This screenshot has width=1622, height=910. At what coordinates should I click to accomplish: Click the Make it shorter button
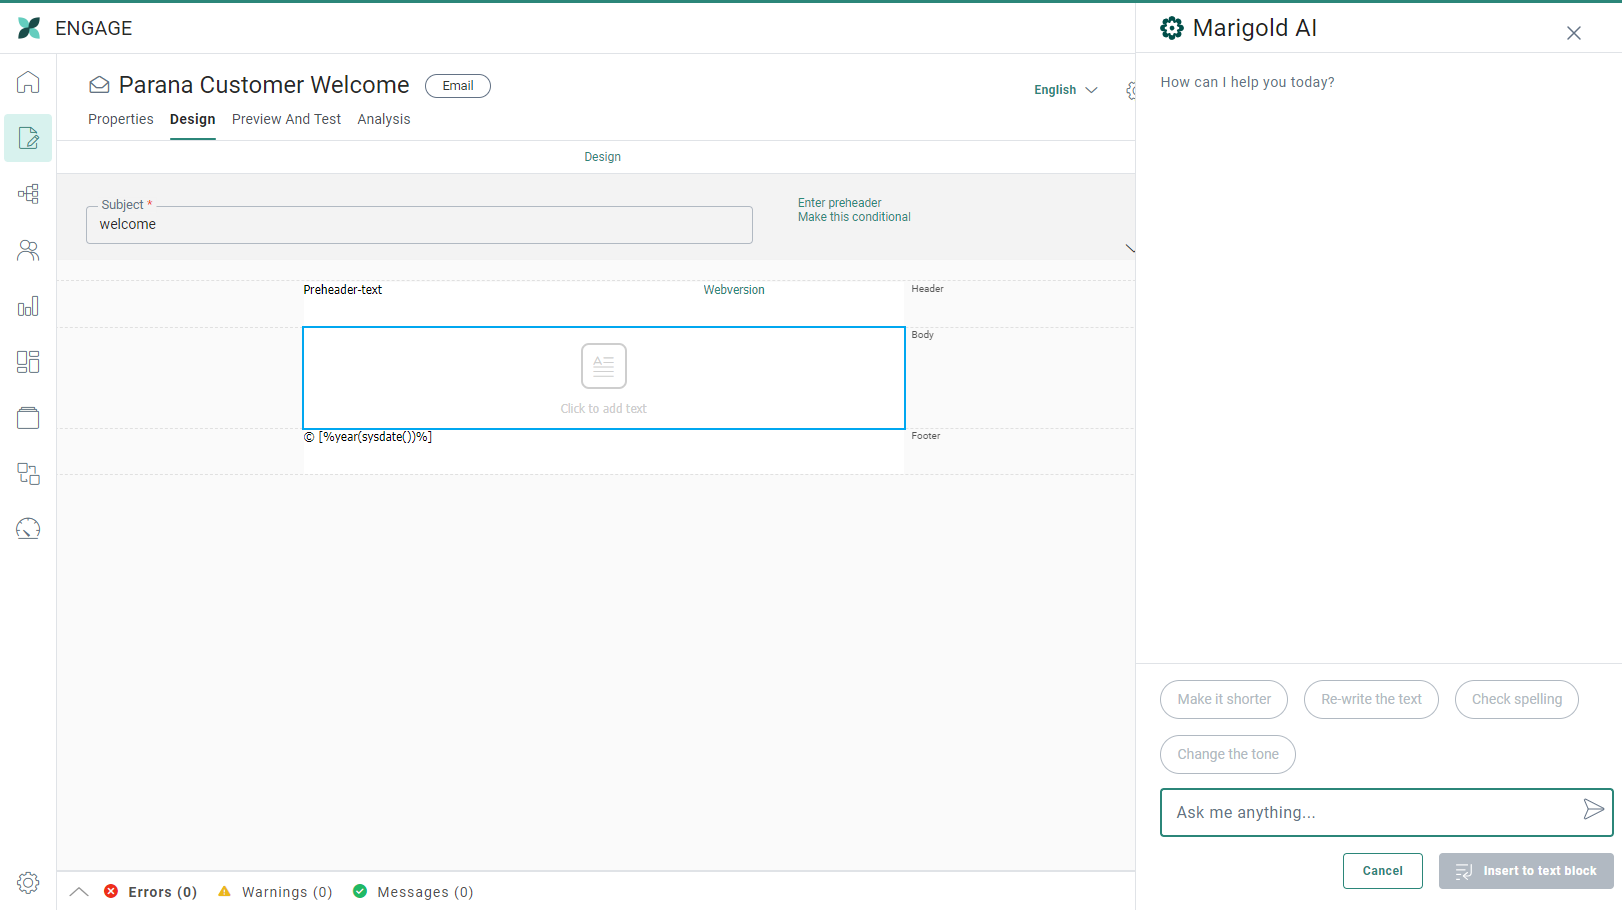(1223, 699)
